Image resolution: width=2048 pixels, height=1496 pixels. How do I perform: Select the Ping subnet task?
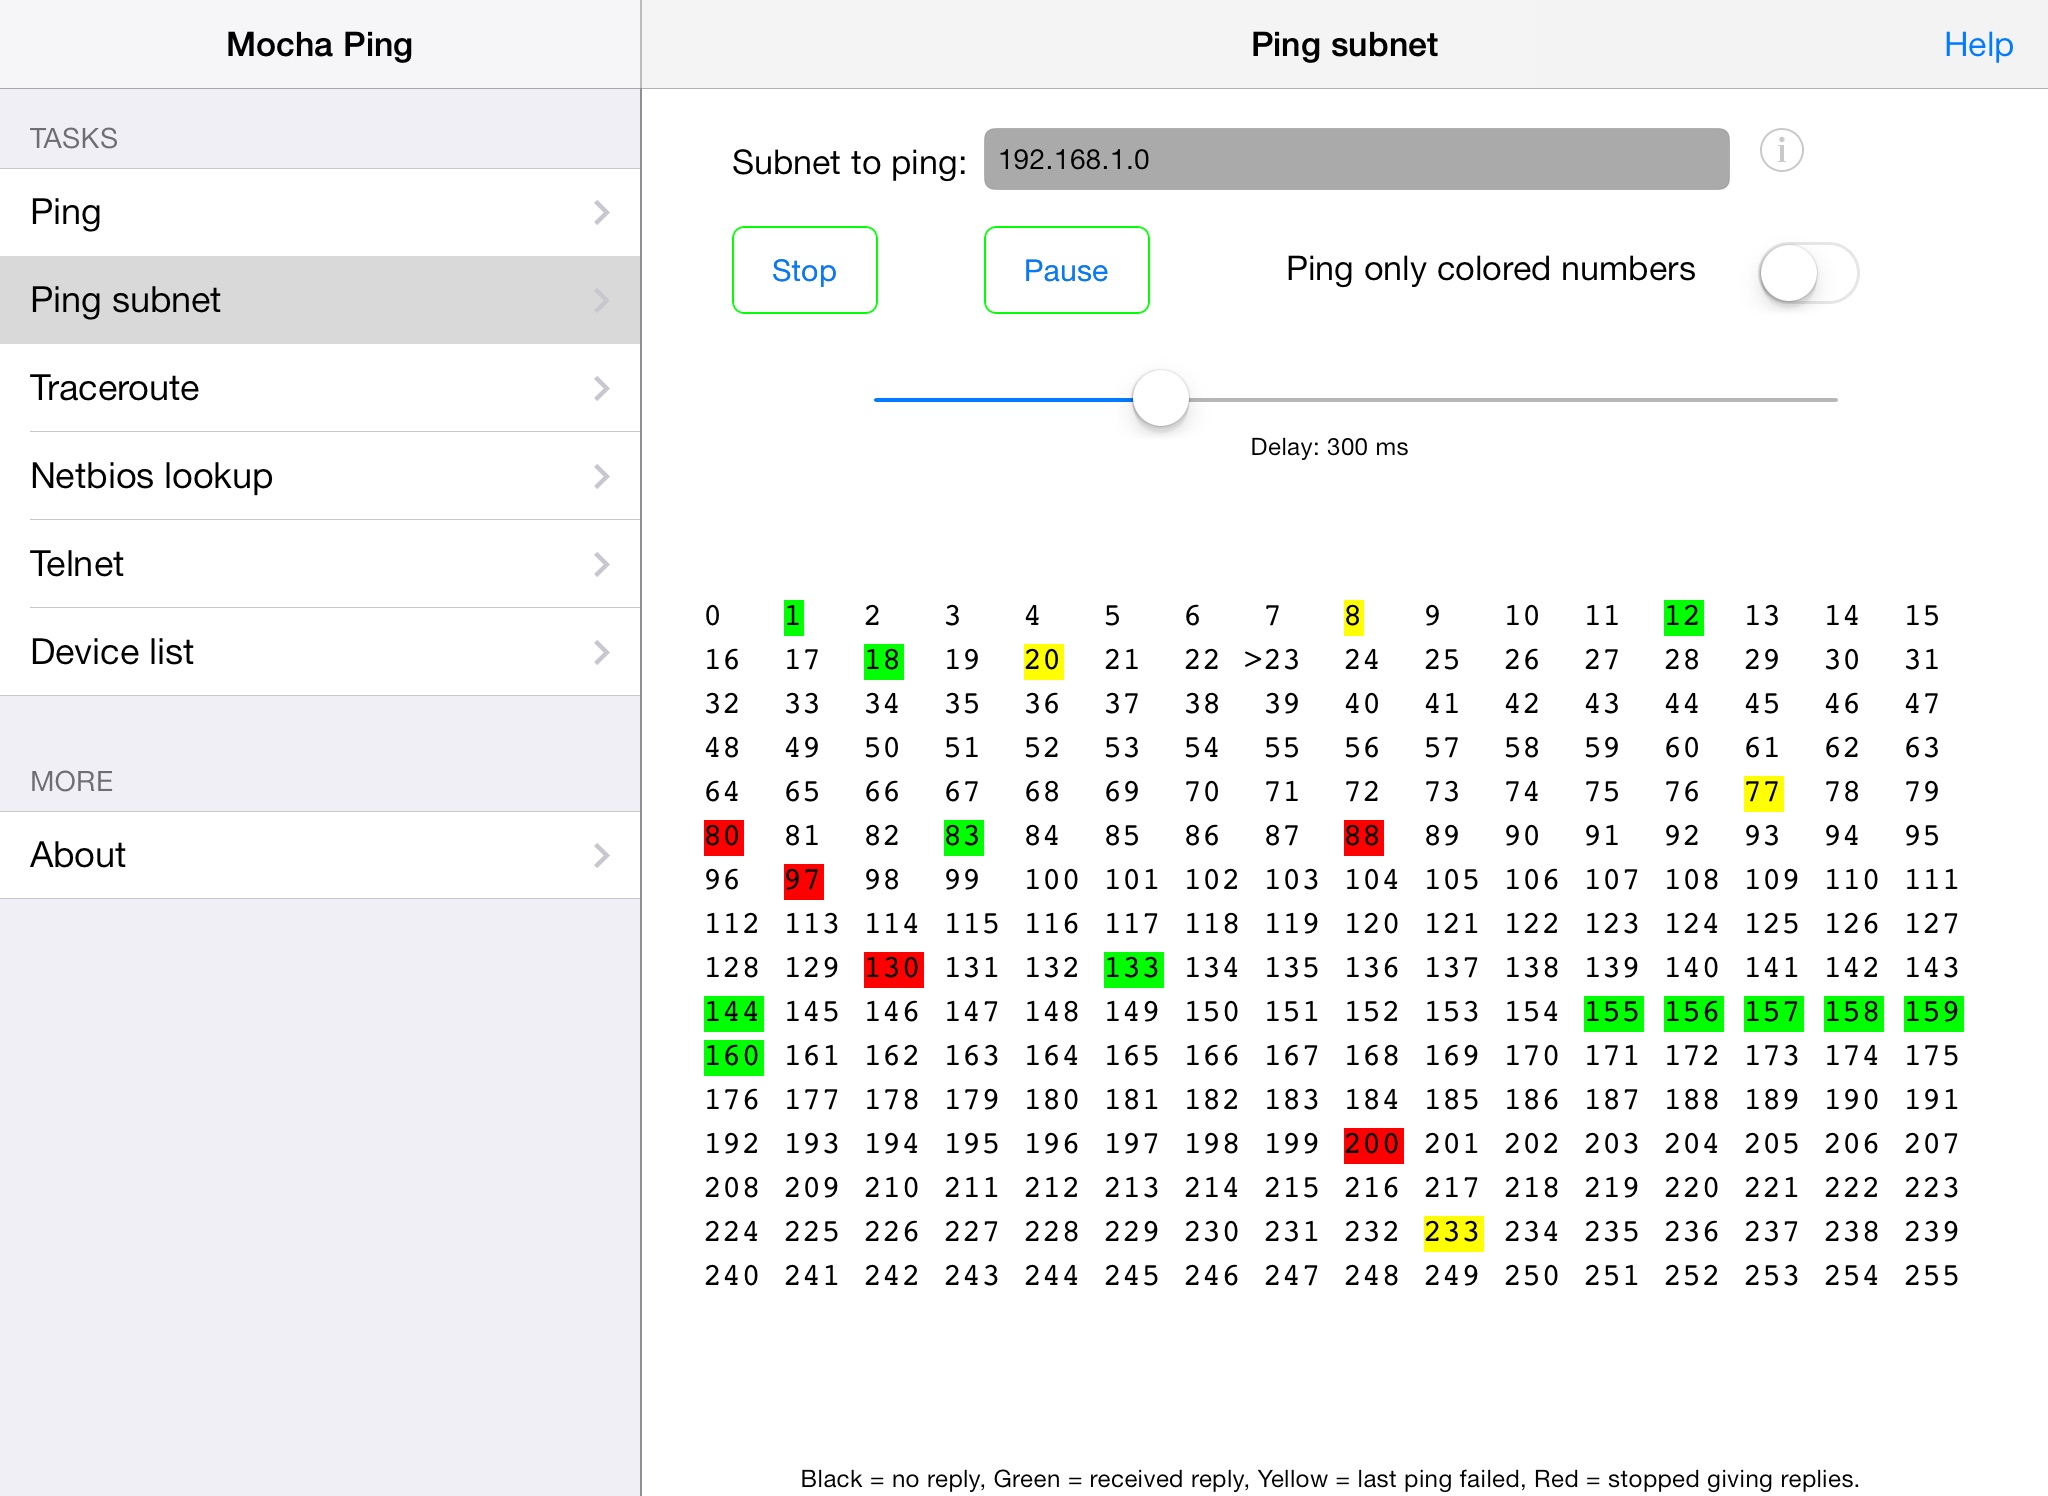pyautogui.click(x=320, y=300)
